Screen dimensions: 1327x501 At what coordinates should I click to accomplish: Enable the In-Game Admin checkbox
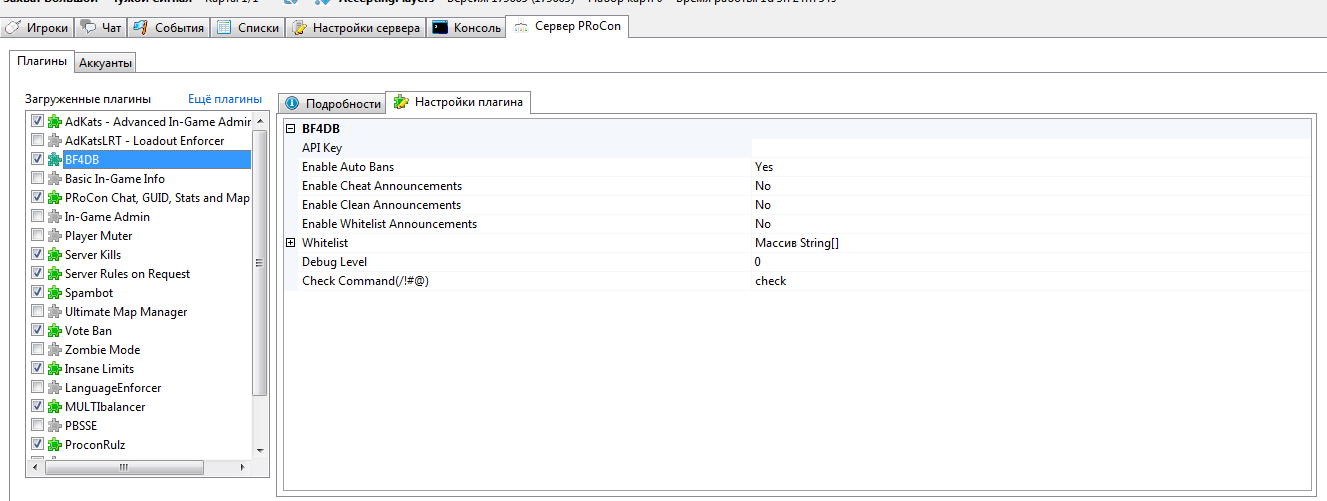click(x=38, y=217)
